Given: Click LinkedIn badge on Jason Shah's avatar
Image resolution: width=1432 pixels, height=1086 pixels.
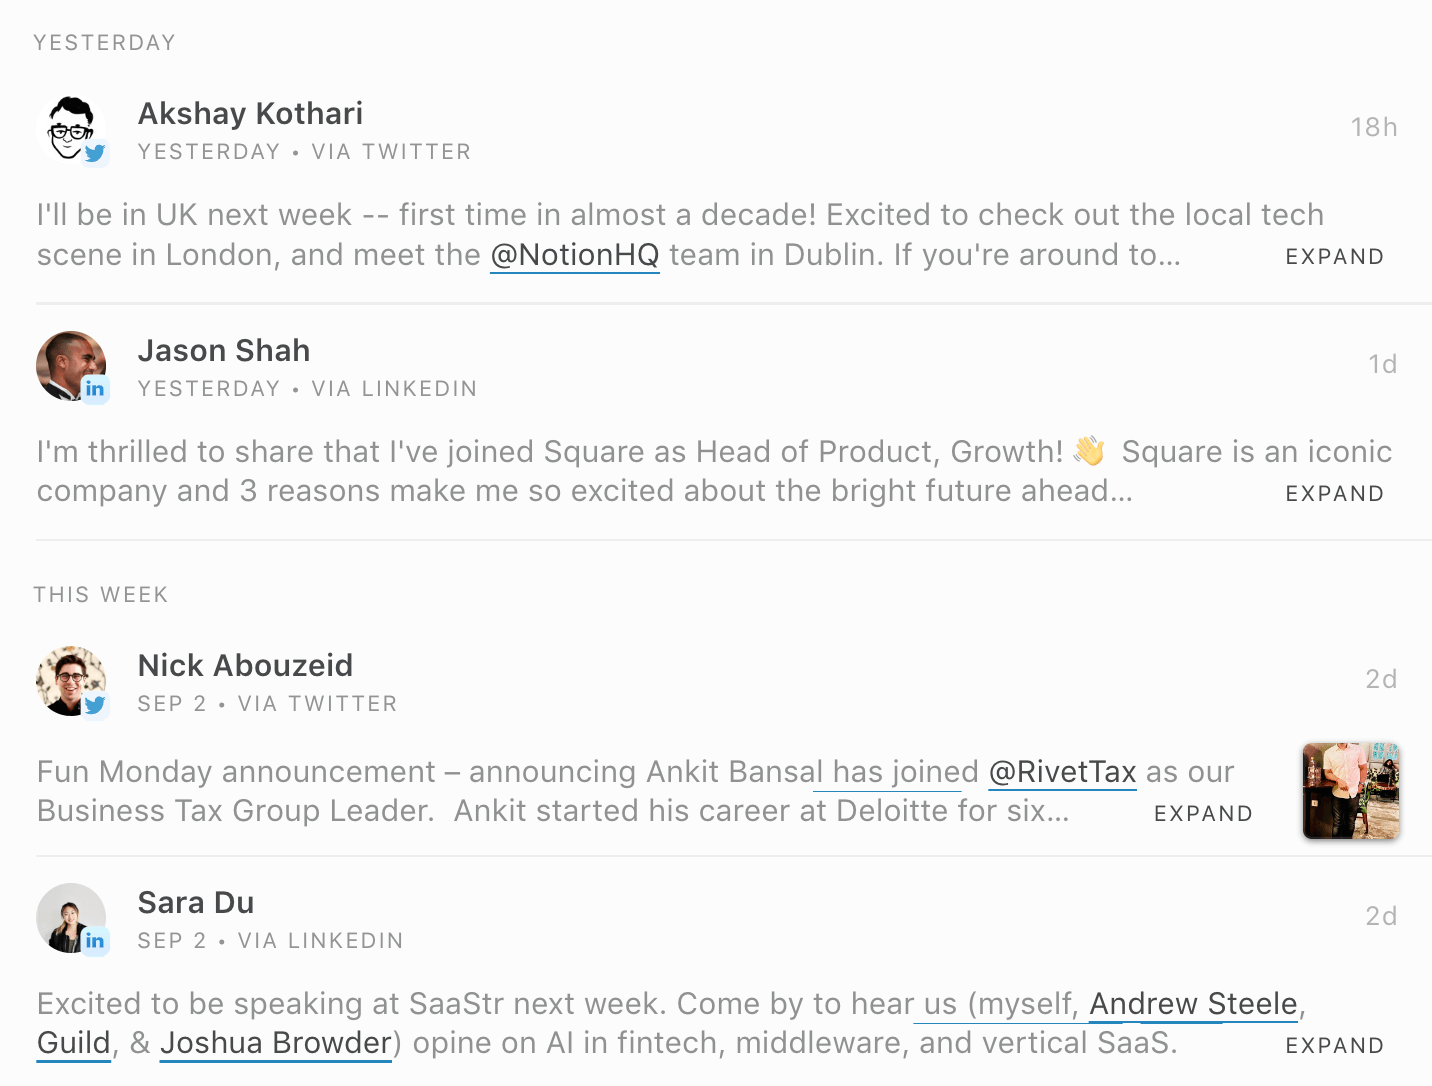Looking at the screenshot, I should pyautogui.click(x=95, y=389).
